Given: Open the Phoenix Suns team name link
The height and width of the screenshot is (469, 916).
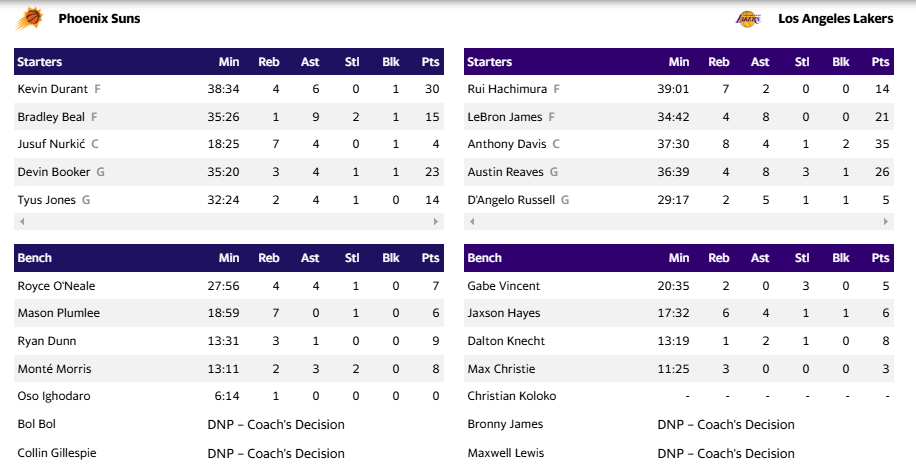Looking at the screenshot, I should [99, 18].
